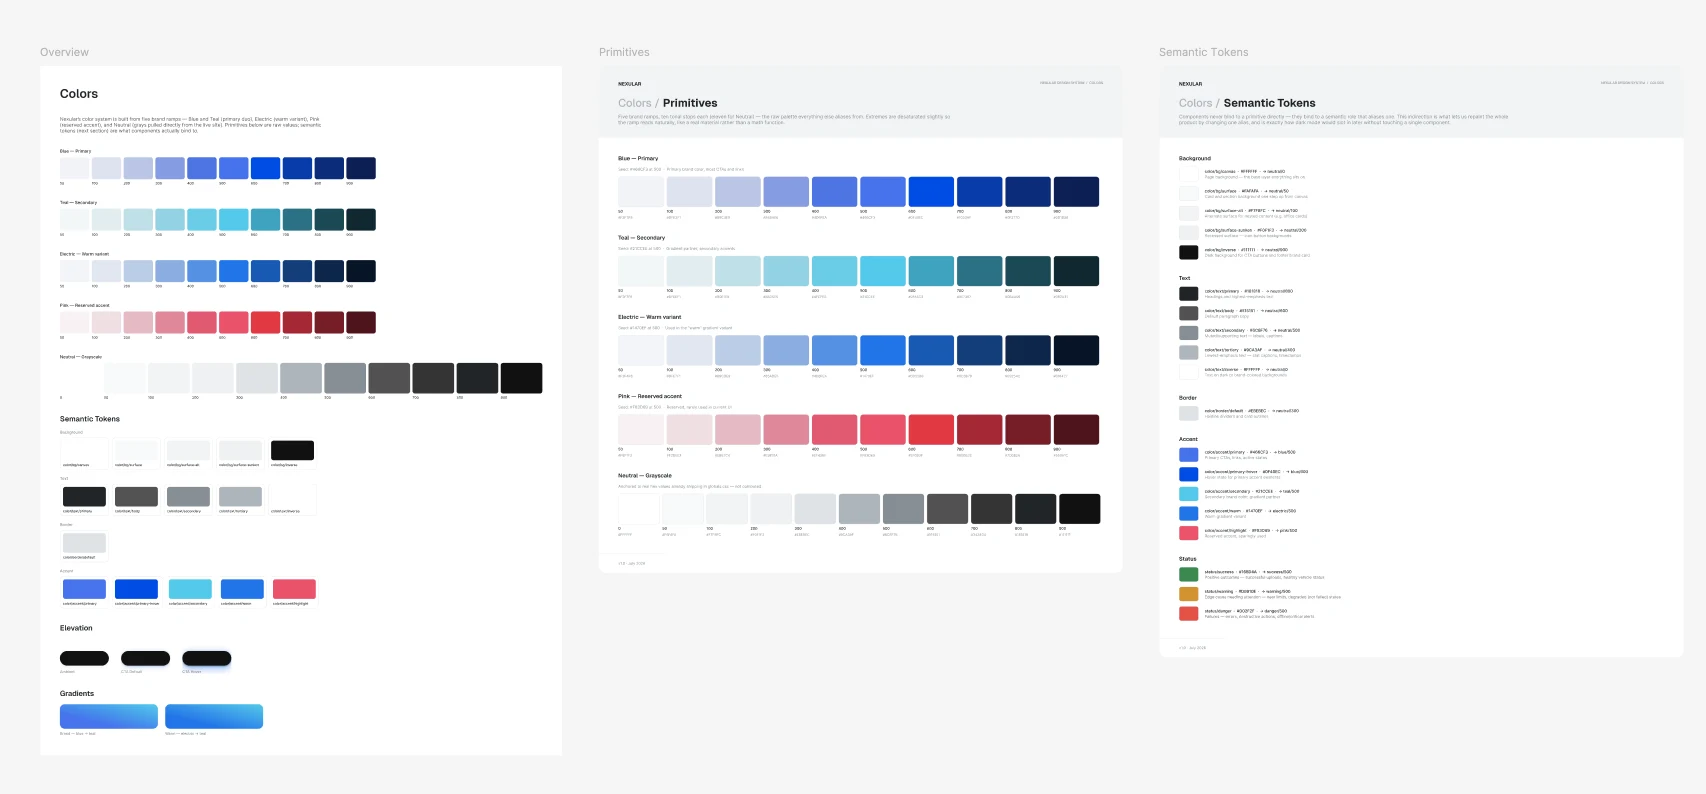Select the status/warning orange swatch
Viewport: 1706px width, 794px height.
point(1188,594)
